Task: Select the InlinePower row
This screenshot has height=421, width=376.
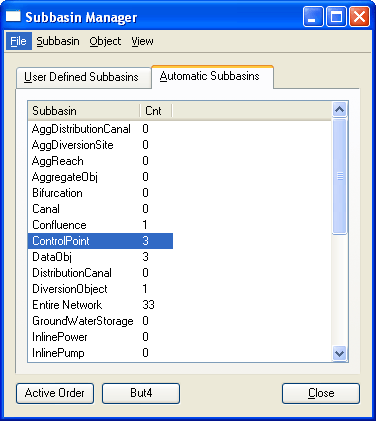Action: click(100, 337)
